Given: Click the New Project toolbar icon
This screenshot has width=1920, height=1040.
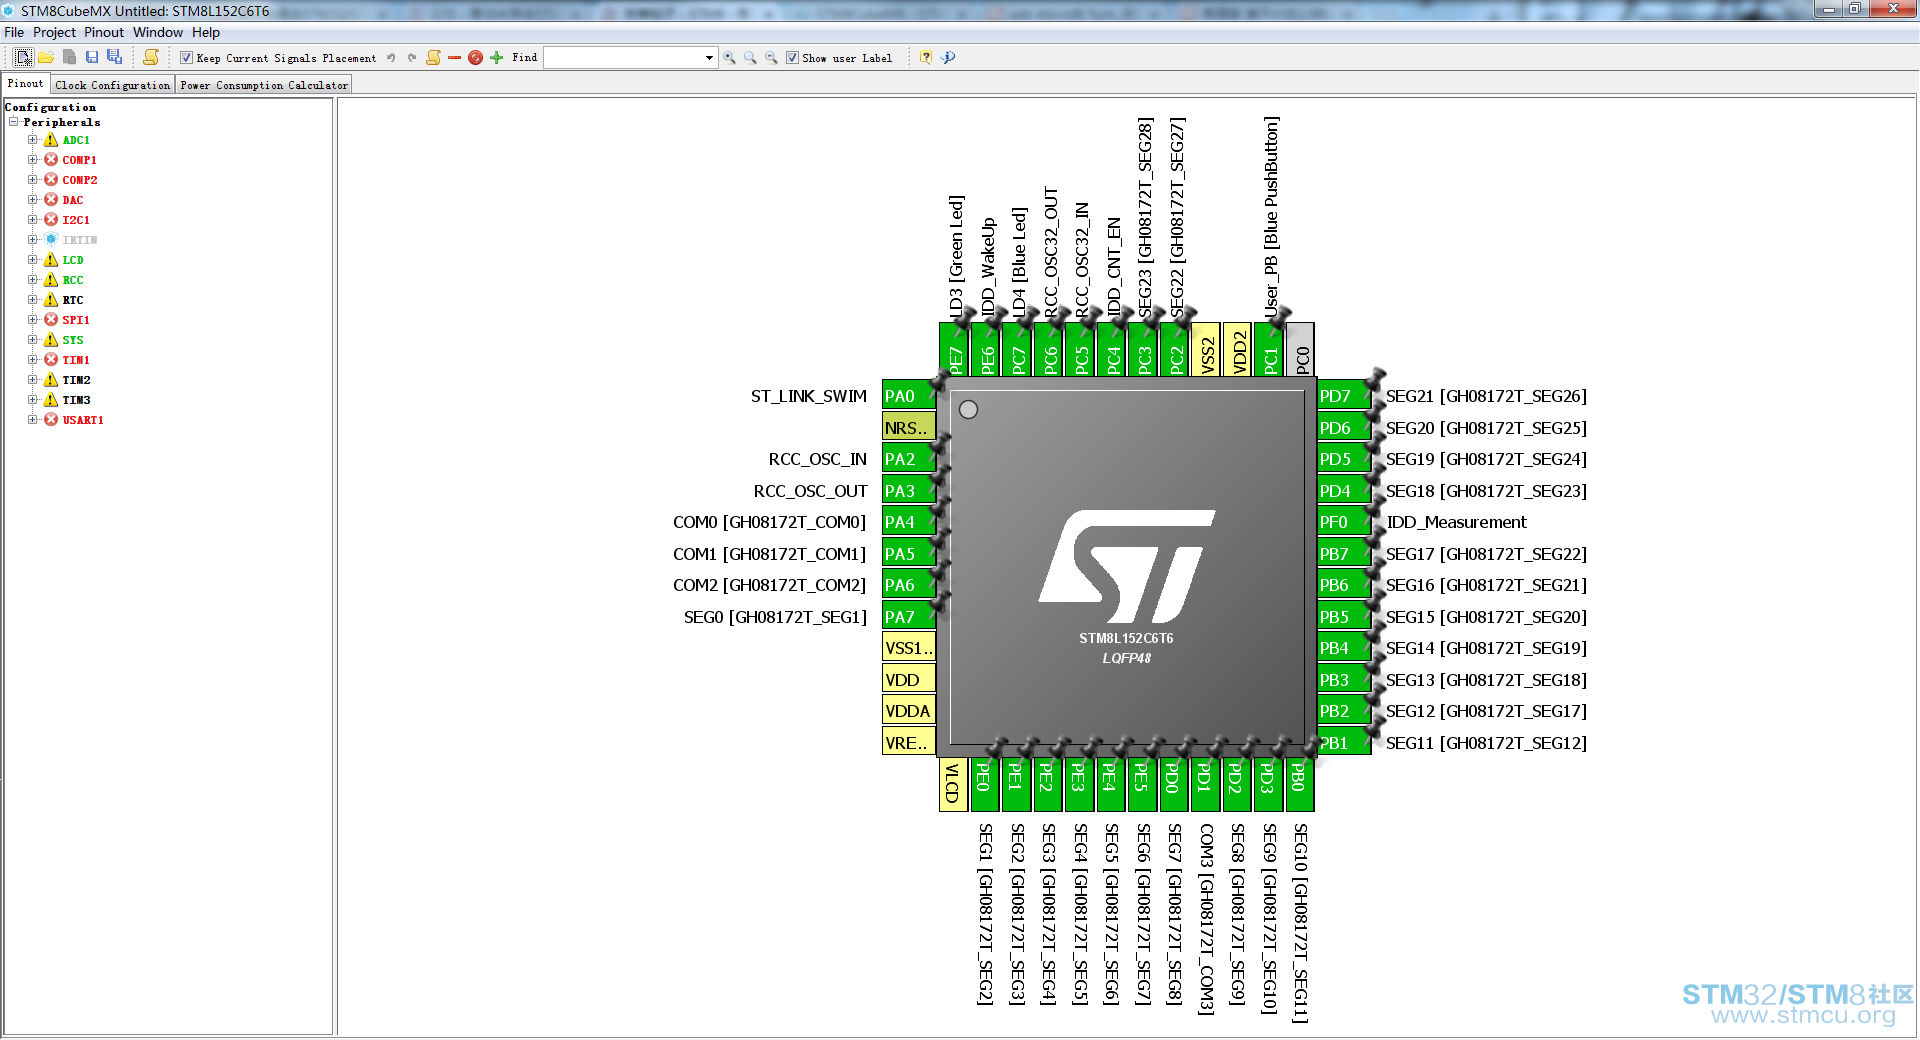Looking at the screenshot, I should click(23, 58).
